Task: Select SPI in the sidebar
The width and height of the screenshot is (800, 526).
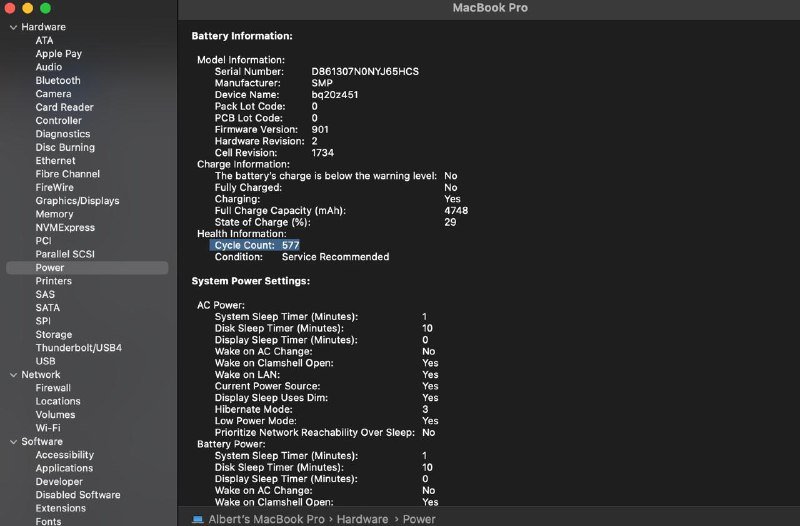Action: [x=43, y=321]
